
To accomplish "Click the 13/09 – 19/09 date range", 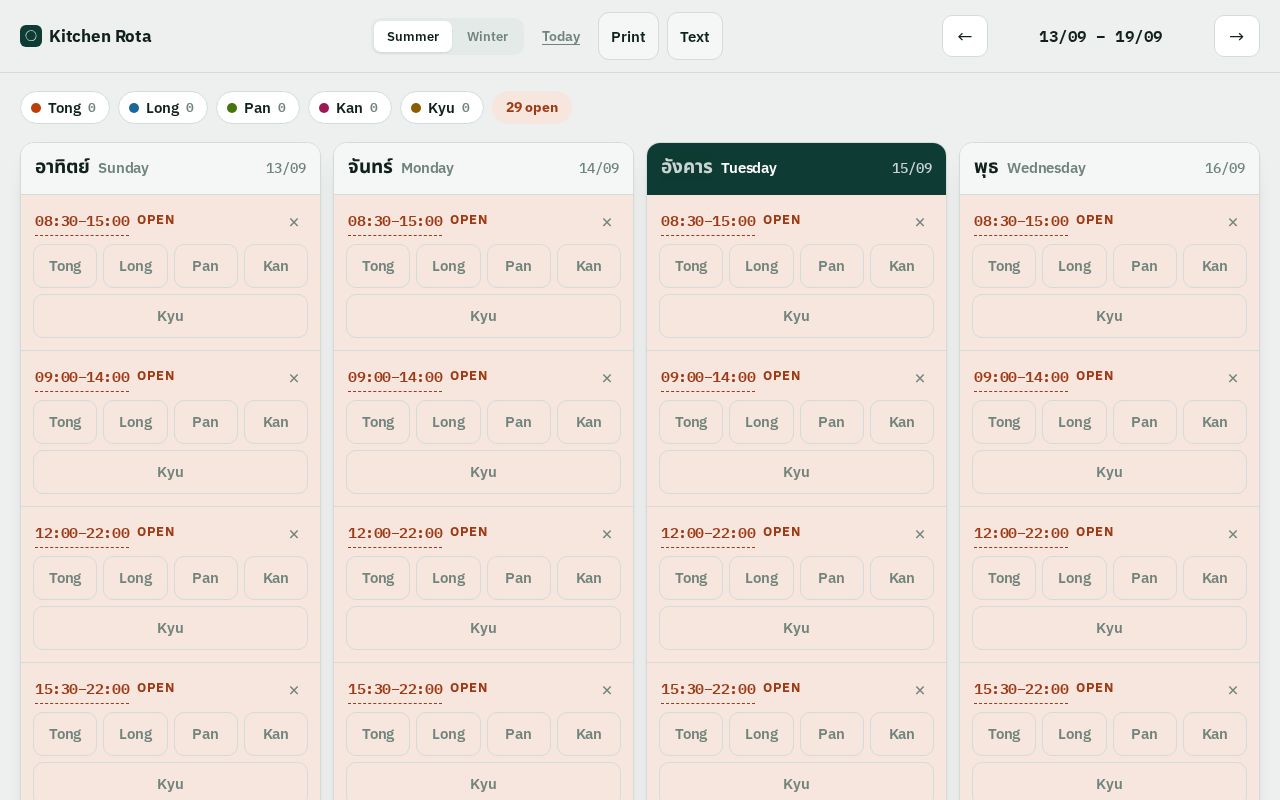I will coord(1101,36).
